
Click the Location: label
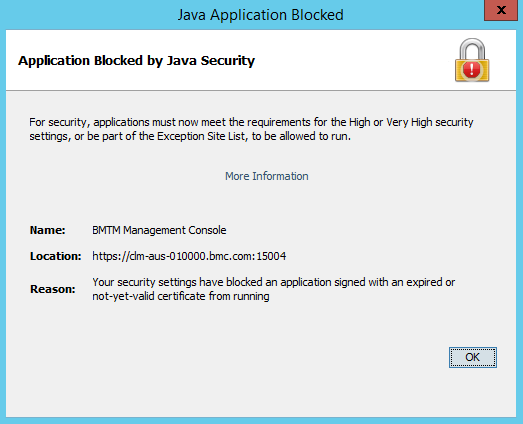tap(55, 256)
